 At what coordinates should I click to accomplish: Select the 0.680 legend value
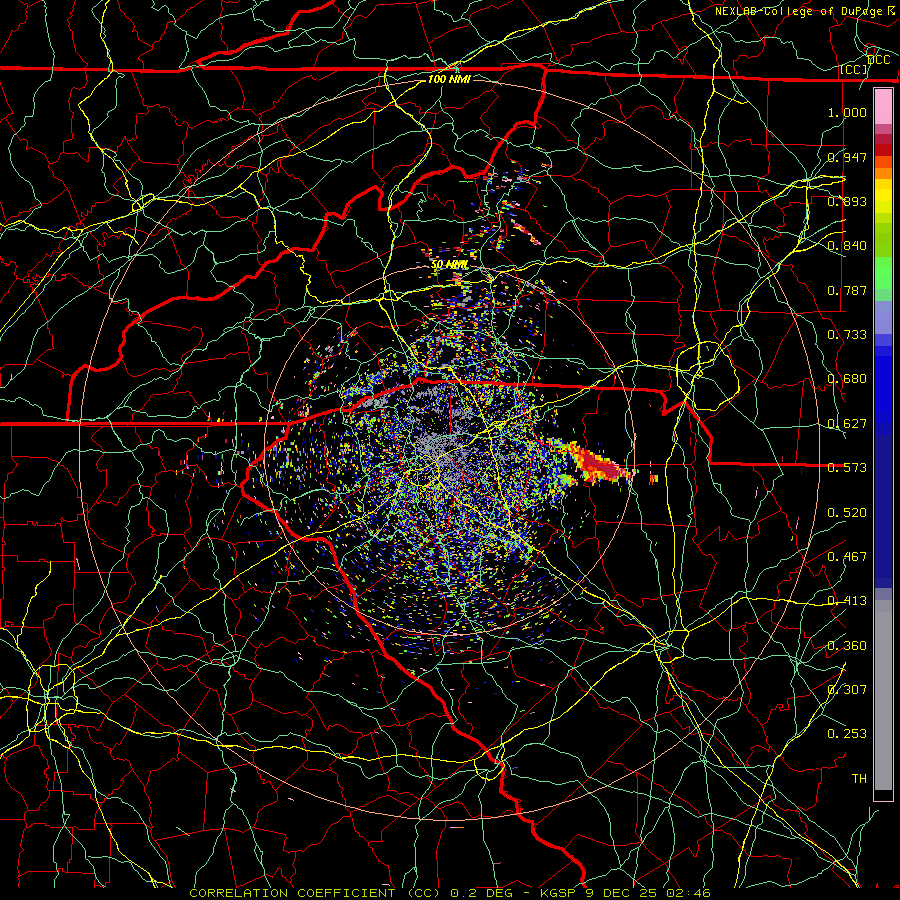[x=847, y=379]
